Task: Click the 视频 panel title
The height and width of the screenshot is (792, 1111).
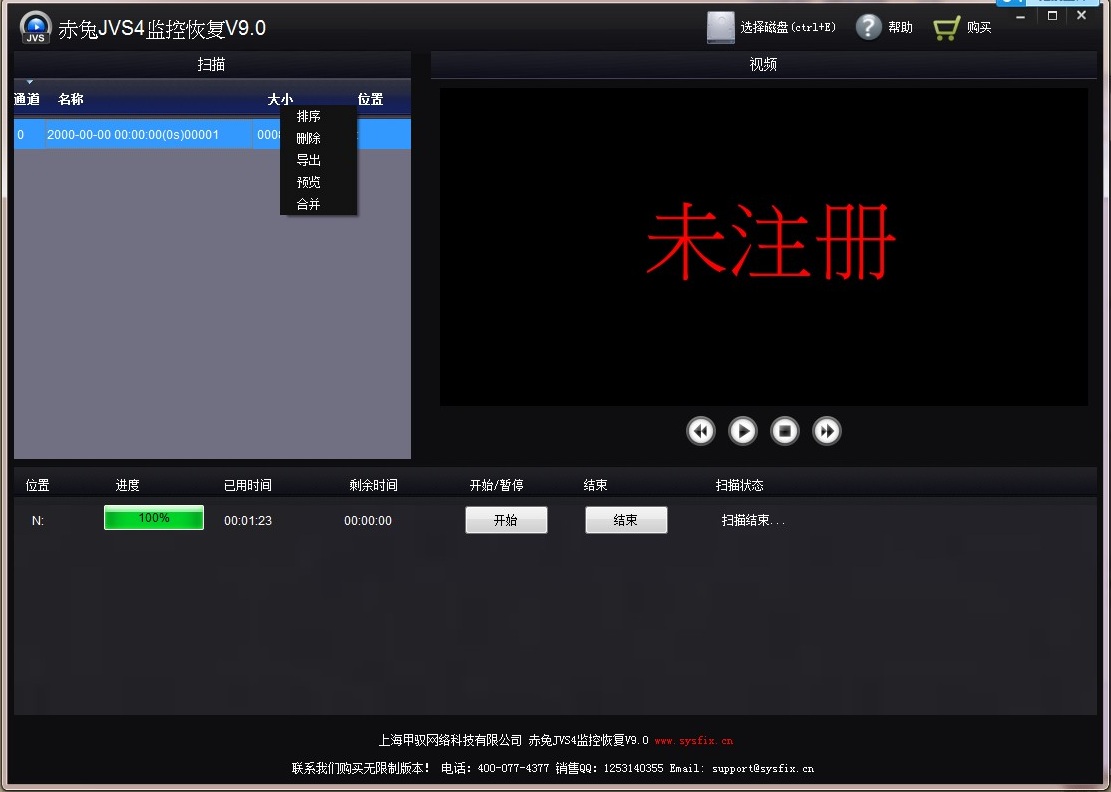Action: coord(763,64)
